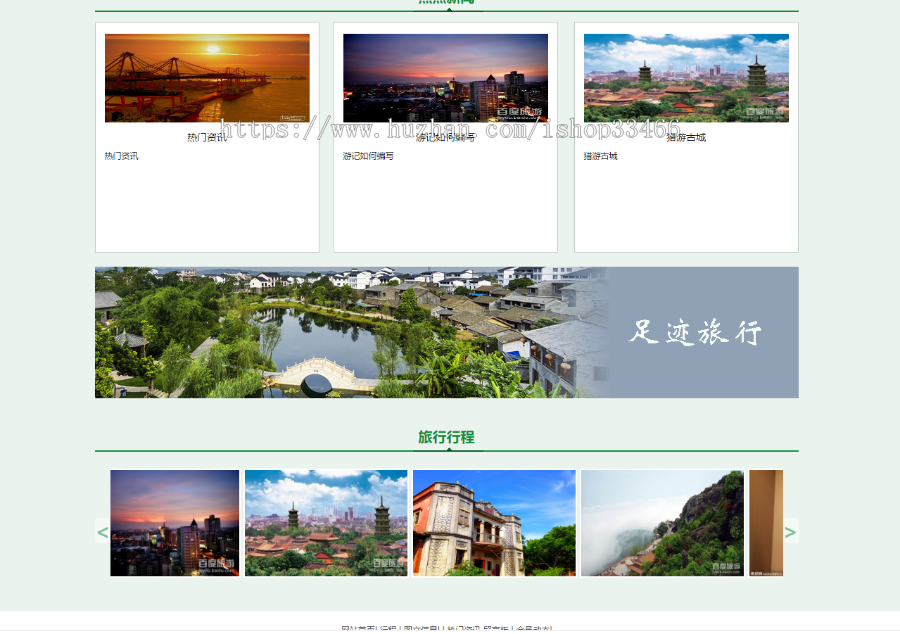Click the sunset bridge thumbnail on 热门资讯 card

(x=206, y=76)
